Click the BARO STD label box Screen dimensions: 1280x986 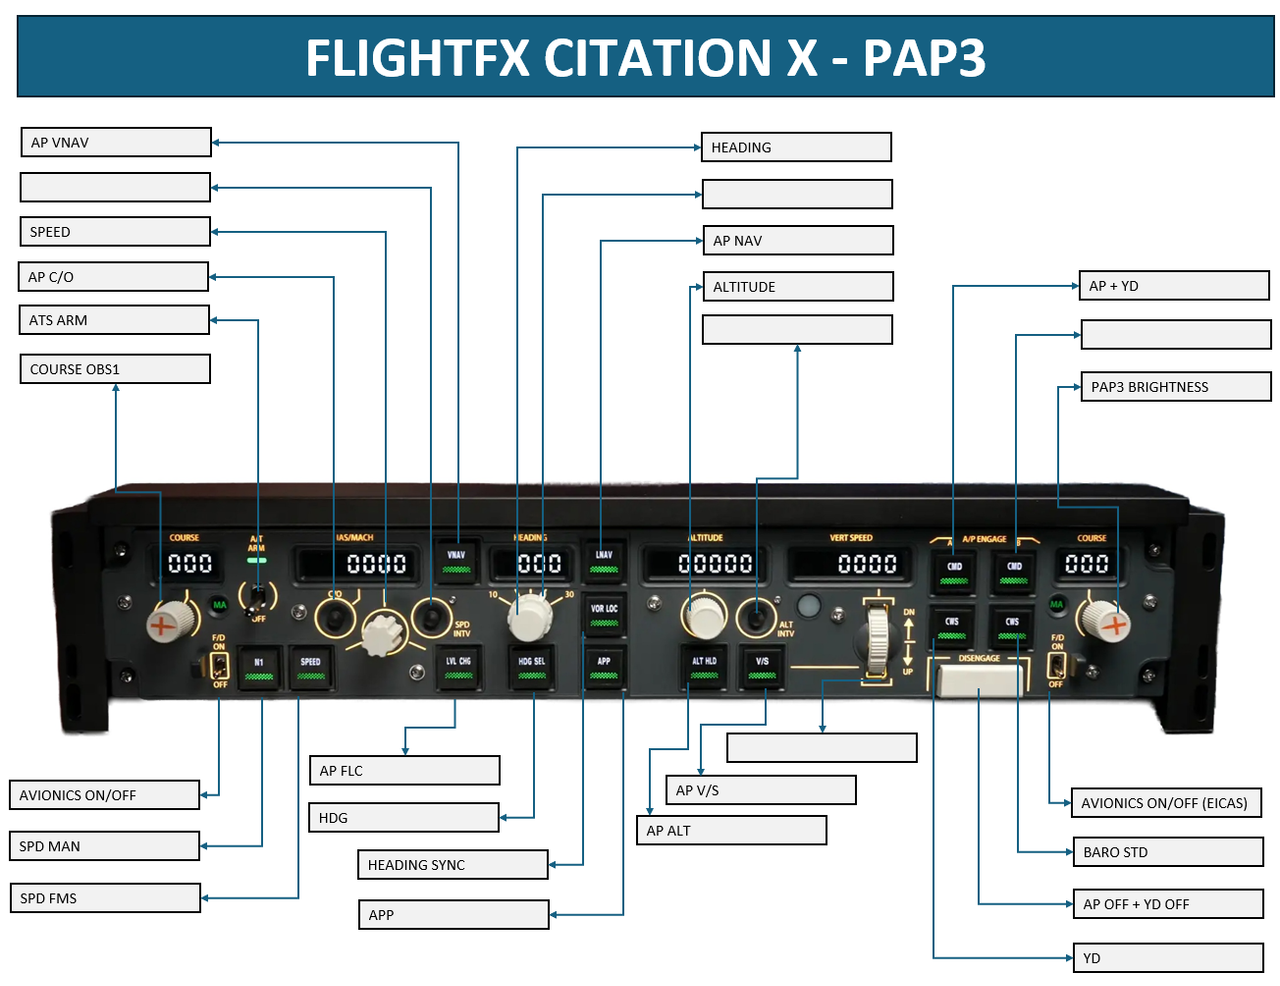click(1168, 852)
